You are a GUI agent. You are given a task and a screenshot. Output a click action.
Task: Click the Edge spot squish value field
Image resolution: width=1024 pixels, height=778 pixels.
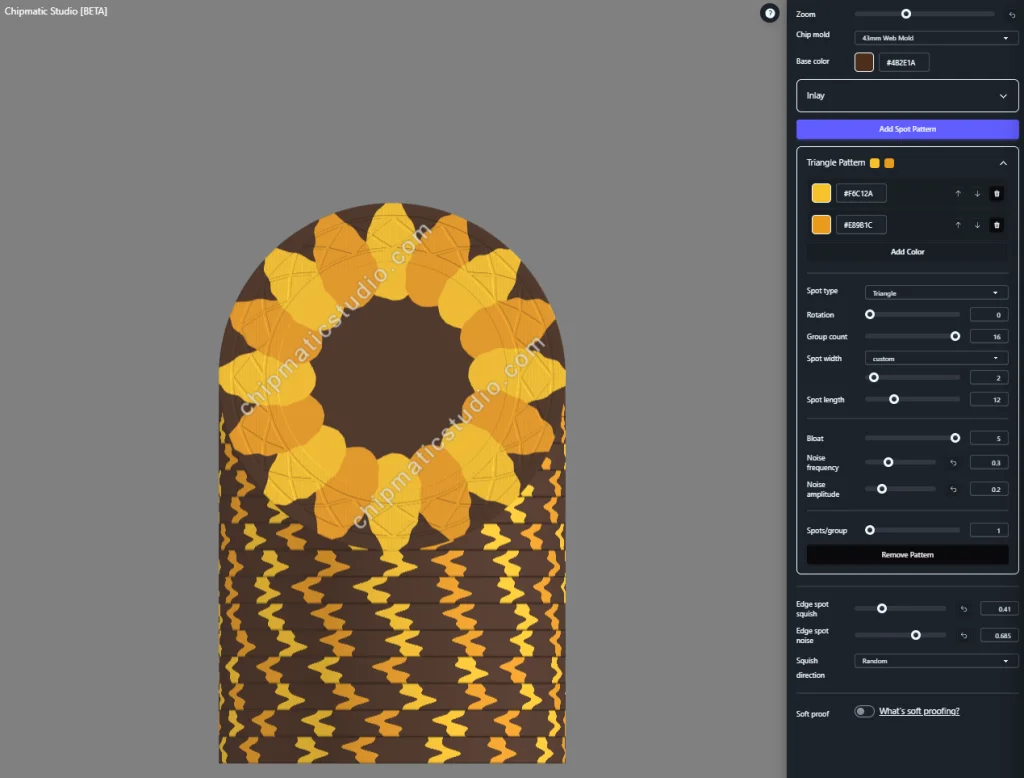pyautogui.click(x=999, y=609)
